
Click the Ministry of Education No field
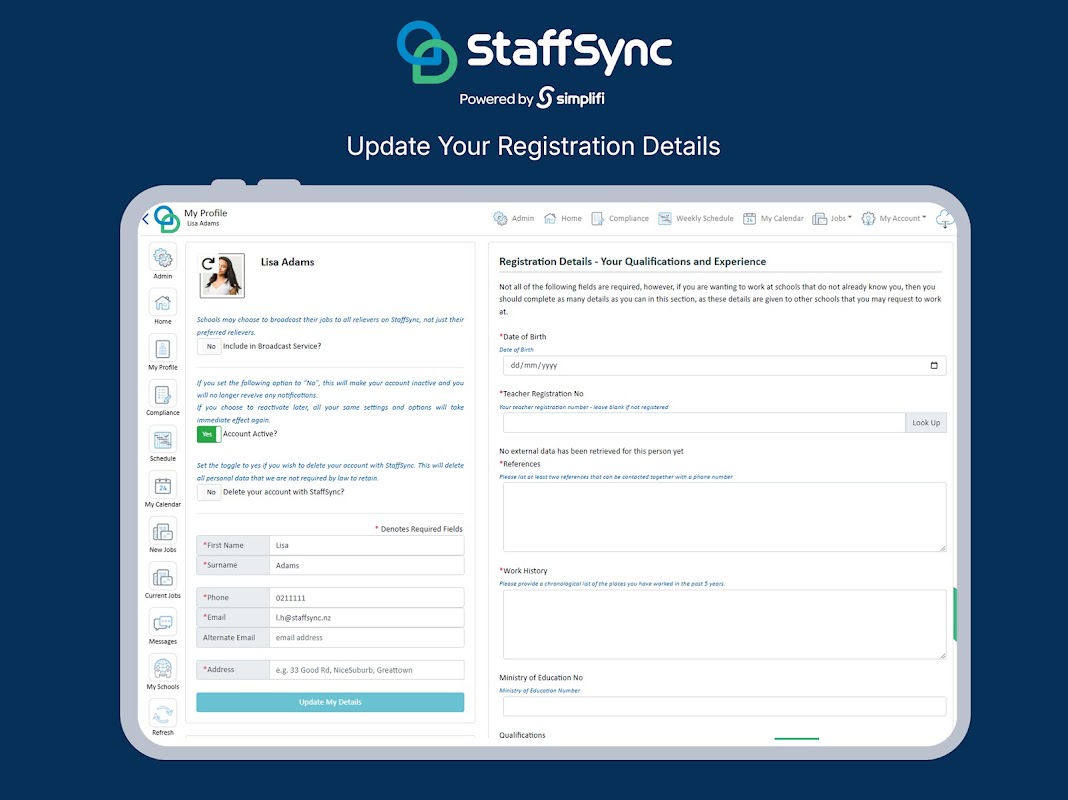pyautogui.click(x=725, y=706)
